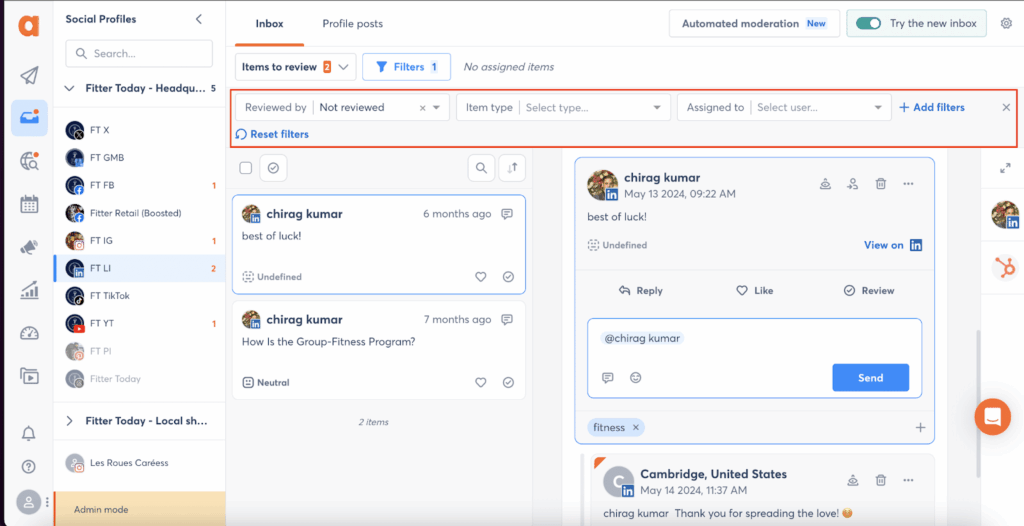Open notifications bell icon
The height and width of the screenshot is (526, 1024).
coord(29,433)
